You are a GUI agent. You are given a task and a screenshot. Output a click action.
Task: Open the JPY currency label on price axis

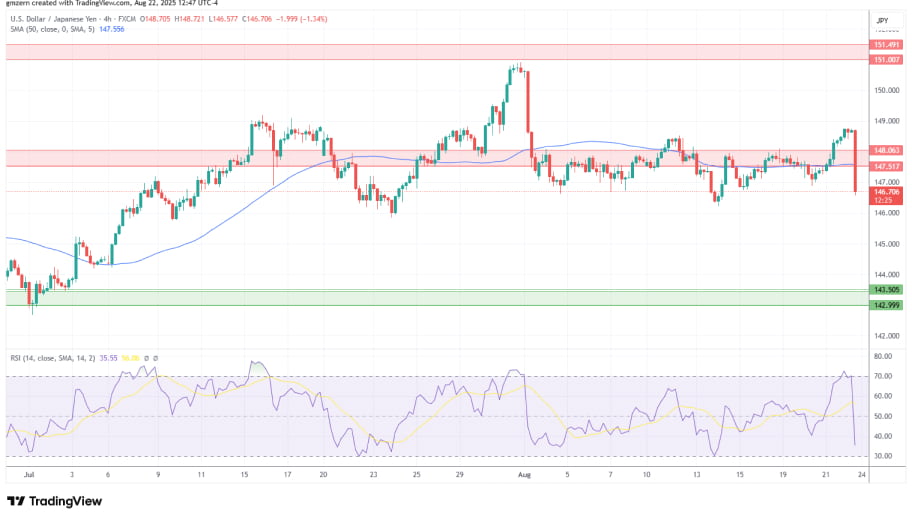tap(882, 20)
